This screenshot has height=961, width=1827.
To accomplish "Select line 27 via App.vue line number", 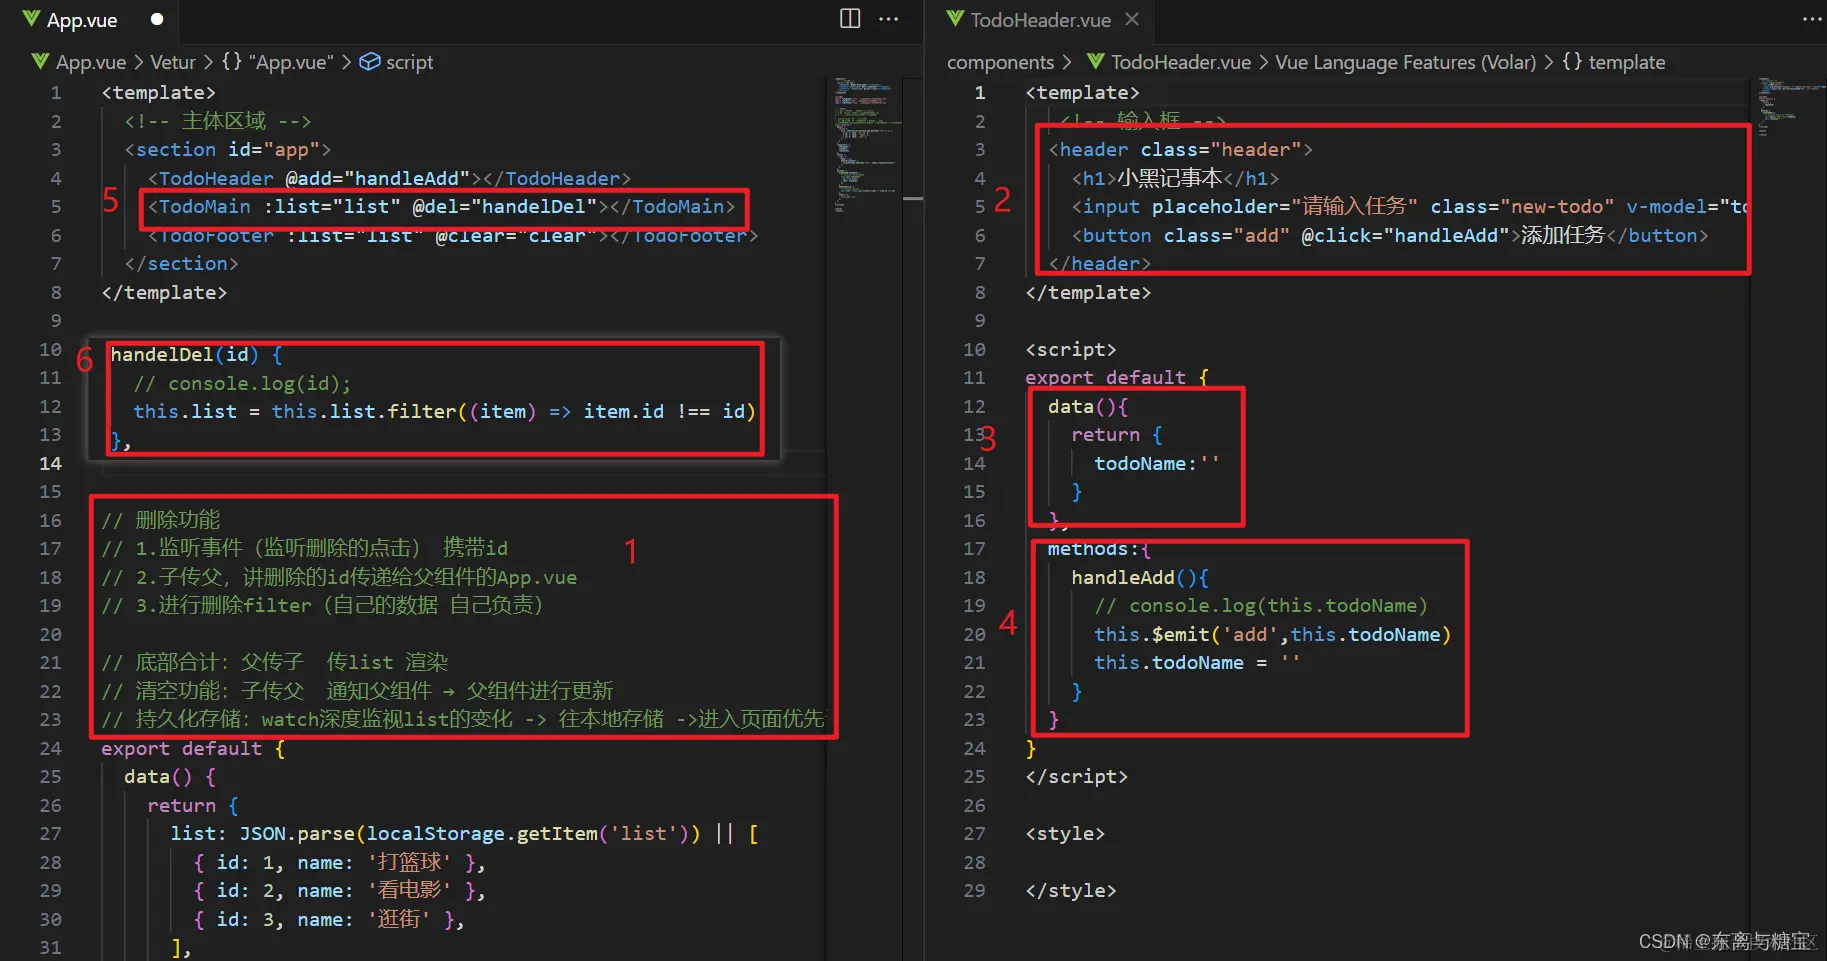I will coord(51,833).
